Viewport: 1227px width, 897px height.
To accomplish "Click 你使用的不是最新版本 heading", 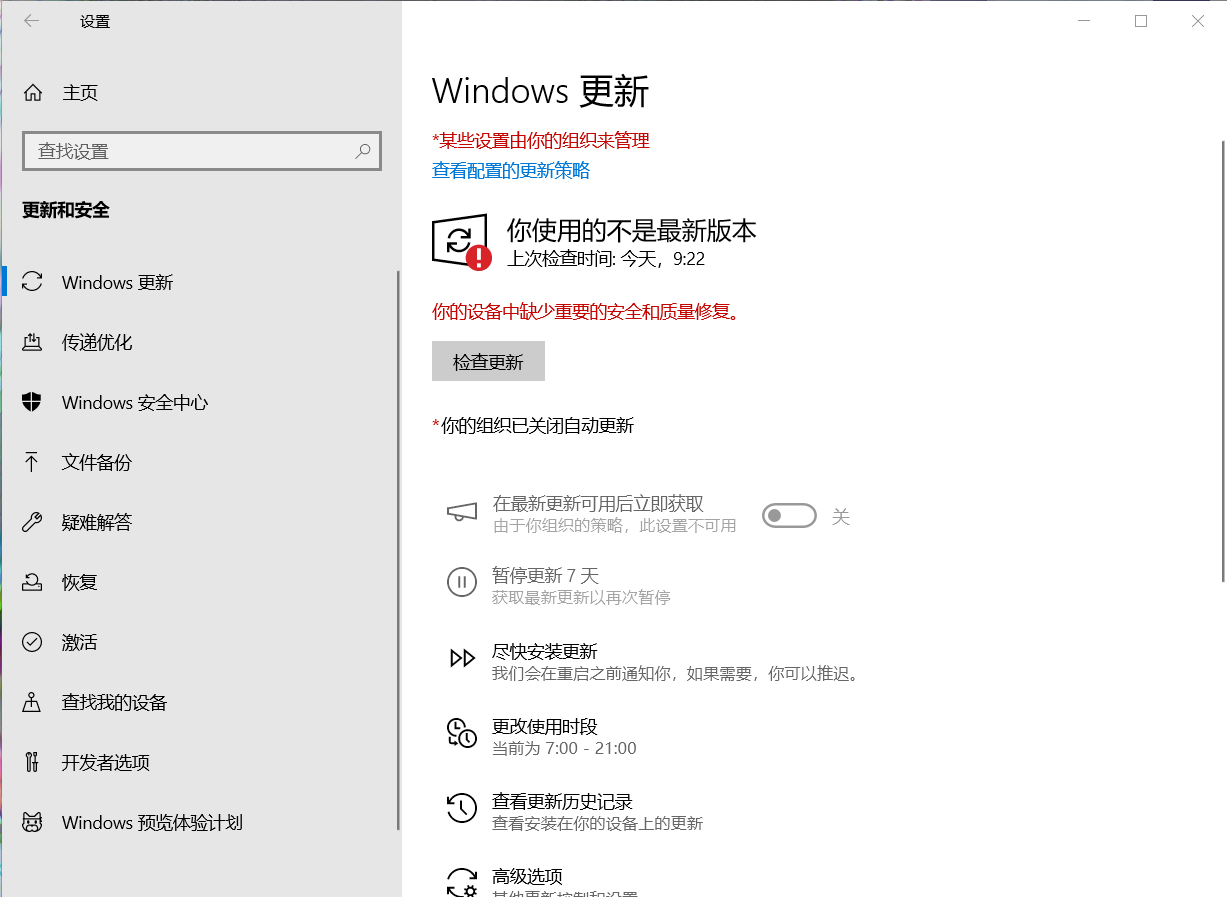I will (x=632, y=230).
